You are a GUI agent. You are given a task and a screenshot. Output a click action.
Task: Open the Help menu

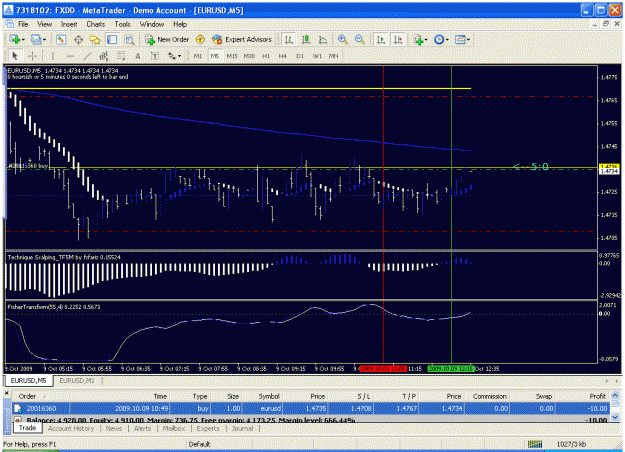(180, 24)
